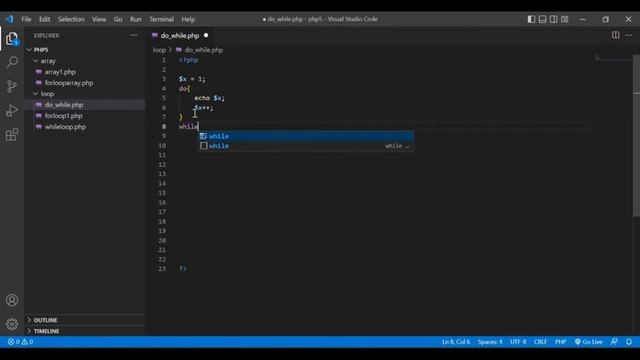The width and height of the screenshot is (640, 360).
Task: Click the loop breadcrumb segment
Action: pyautogui.click(x=159, y=50)
